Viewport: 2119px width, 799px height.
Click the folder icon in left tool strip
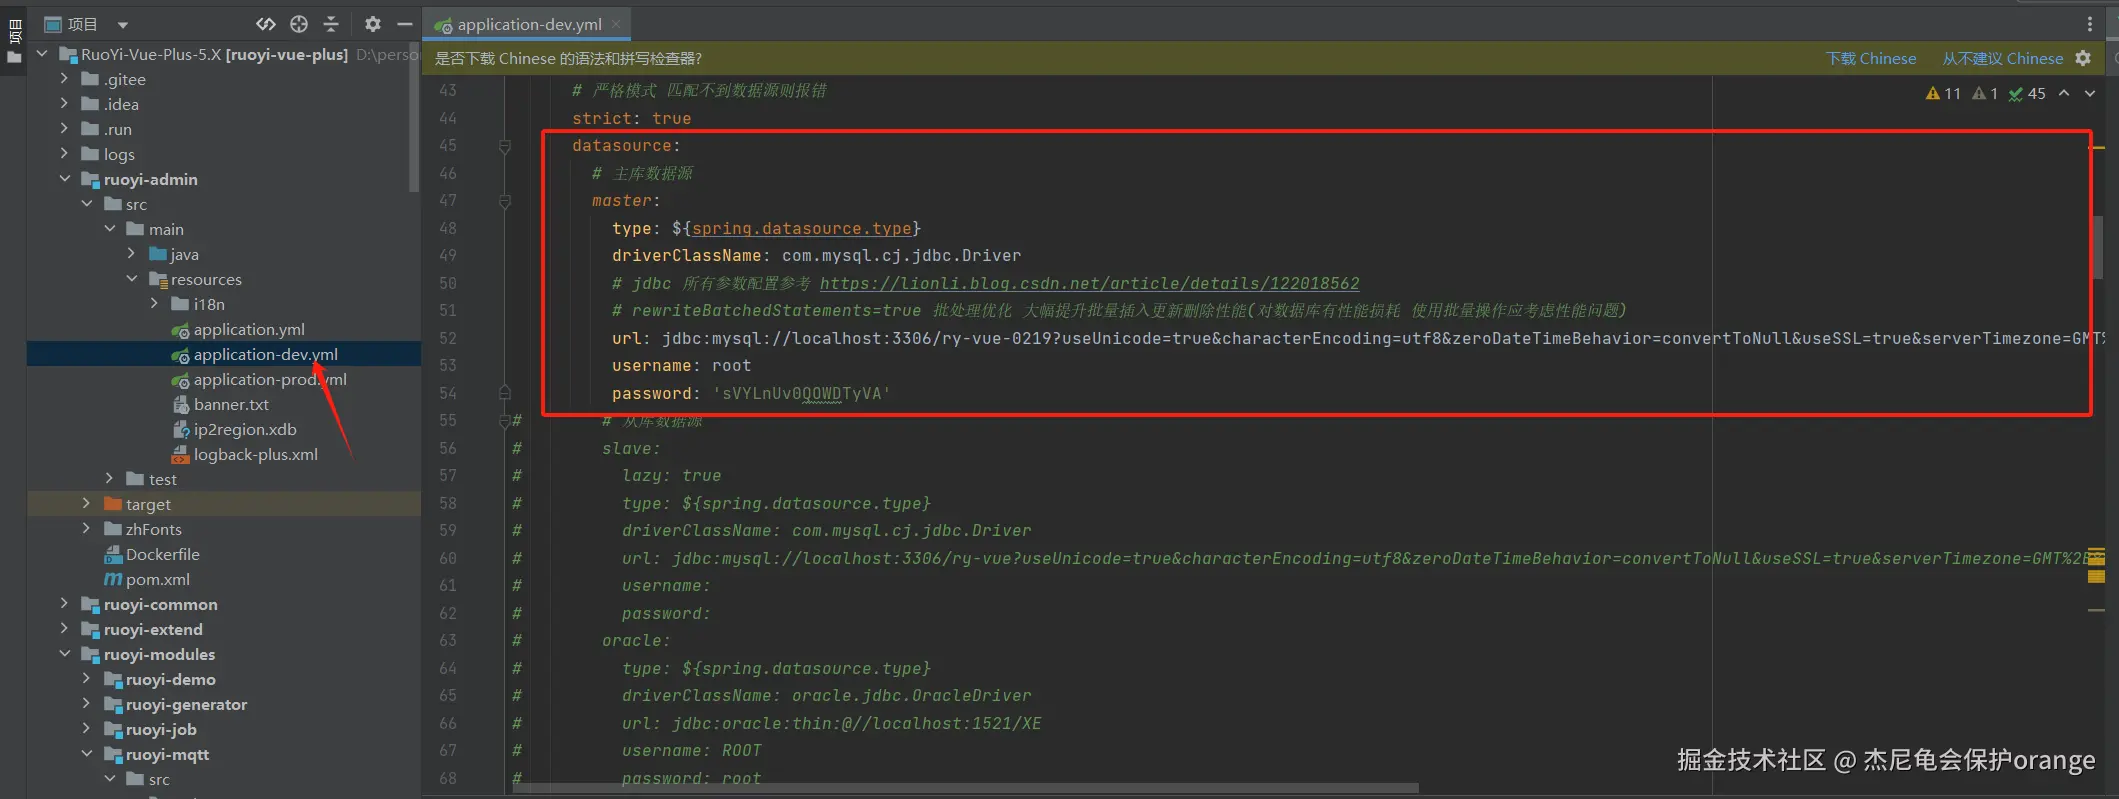[x=14, y=58]
